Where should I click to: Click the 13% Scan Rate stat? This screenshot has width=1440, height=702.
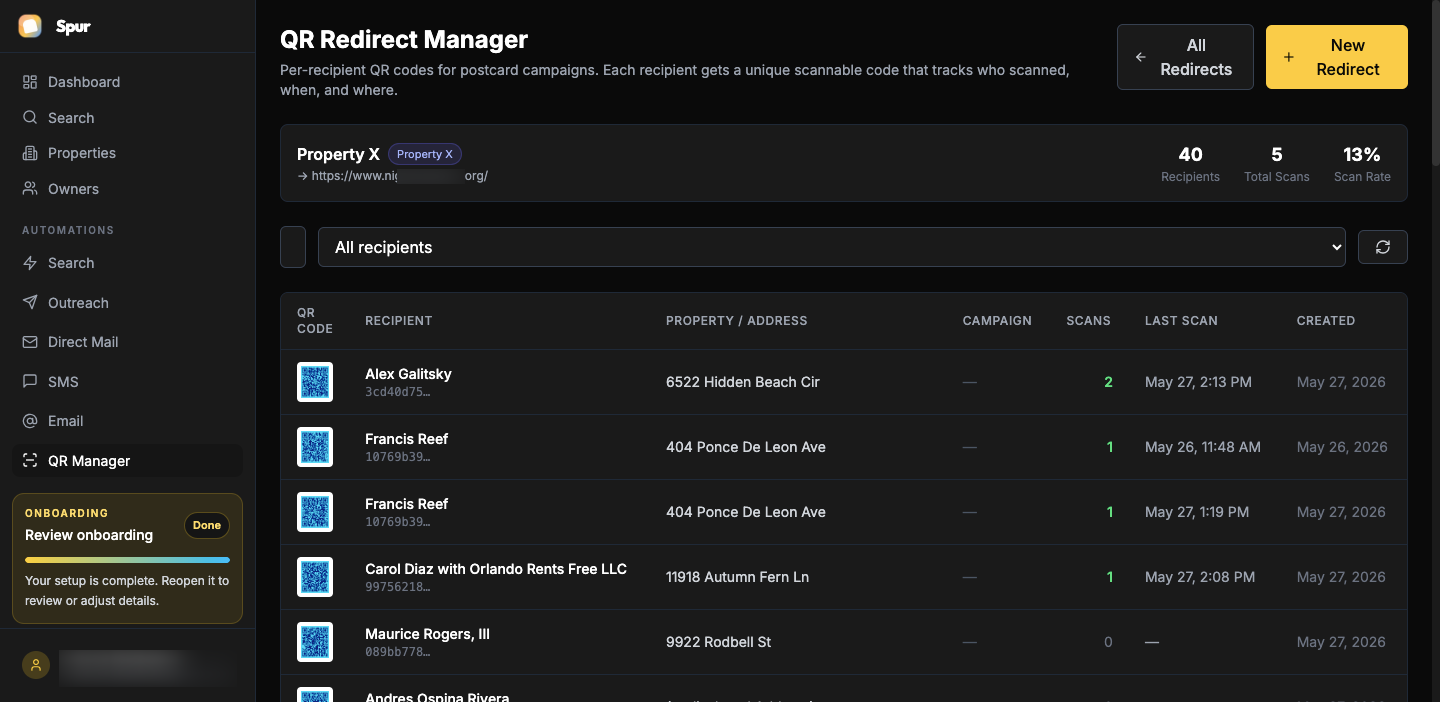tap(1362, 164)
